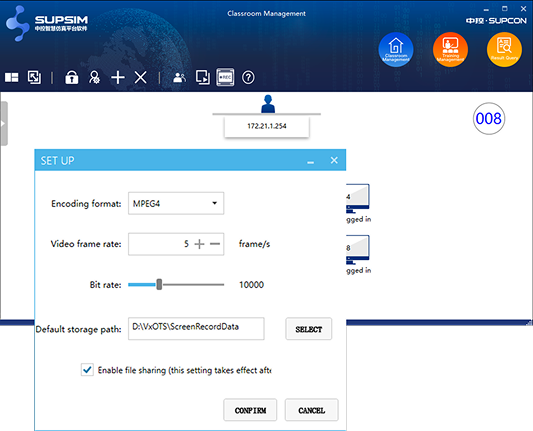Click the SET UP dialog title
533x431 pixels.
click(x=57, y=161)
